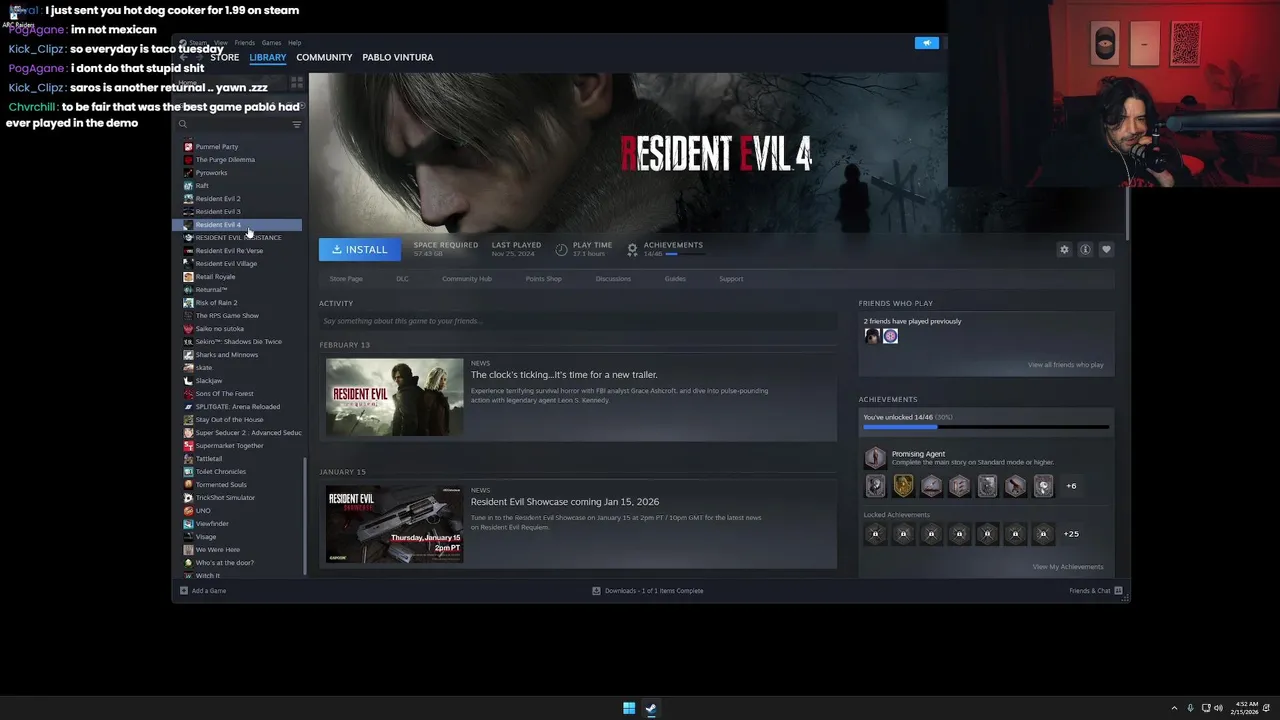
Task: Open Guides link
Action: [x=675, y=279]
